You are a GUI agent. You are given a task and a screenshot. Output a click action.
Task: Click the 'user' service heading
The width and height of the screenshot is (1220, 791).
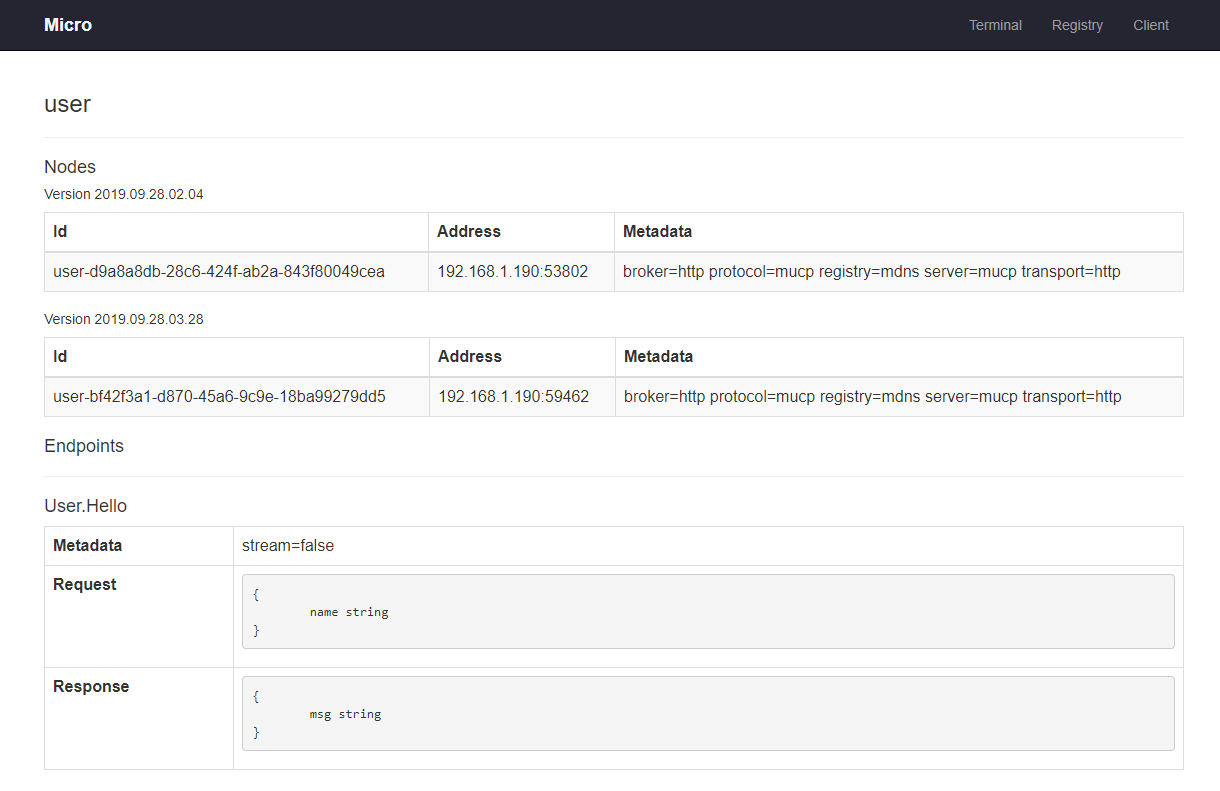pos(68,104)
